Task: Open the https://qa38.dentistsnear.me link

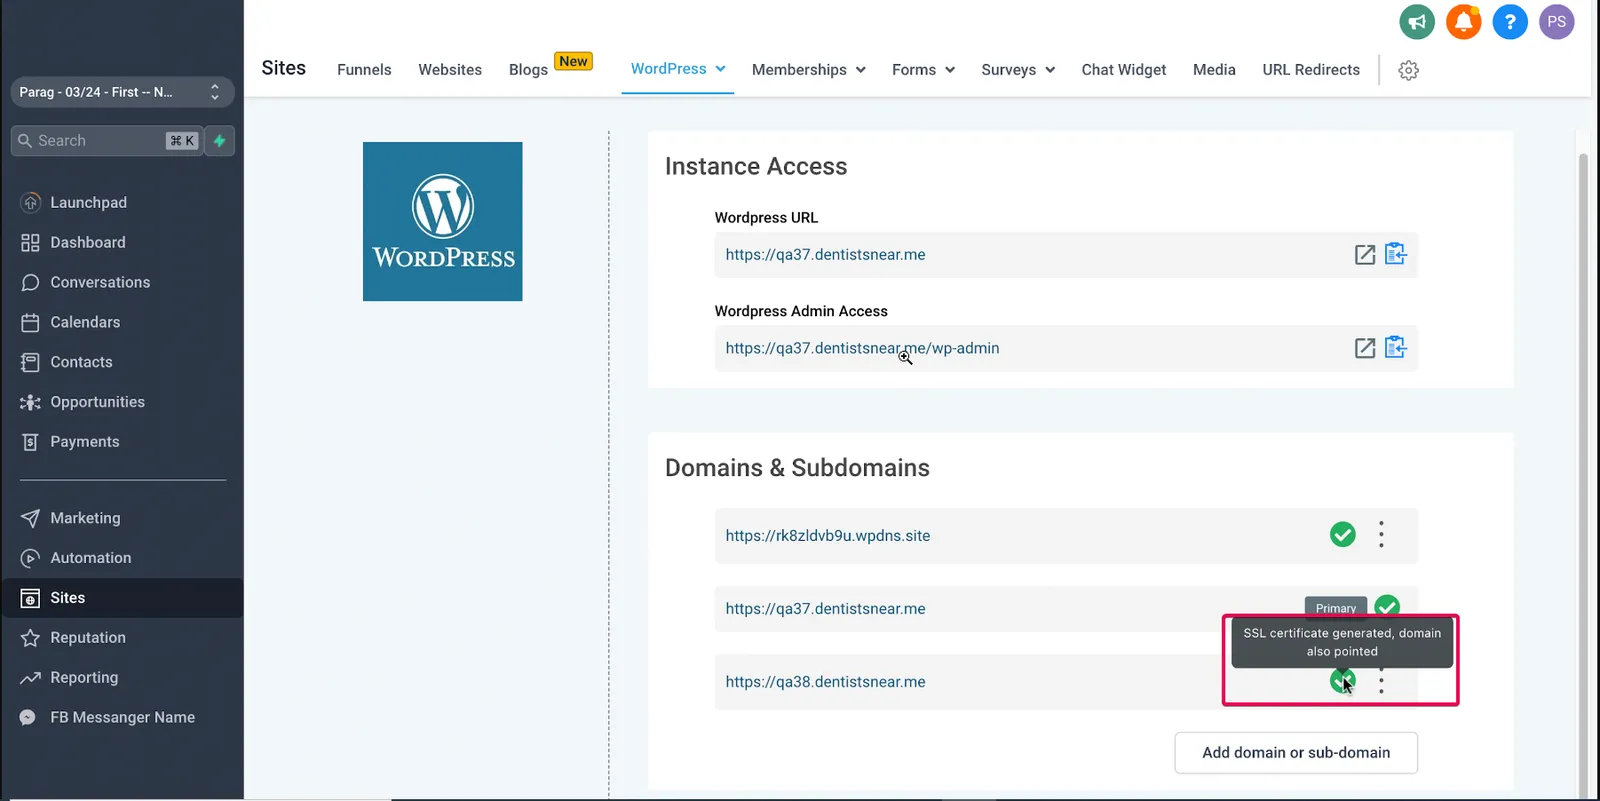Action: pyautogui.click(x=826, y=682)
